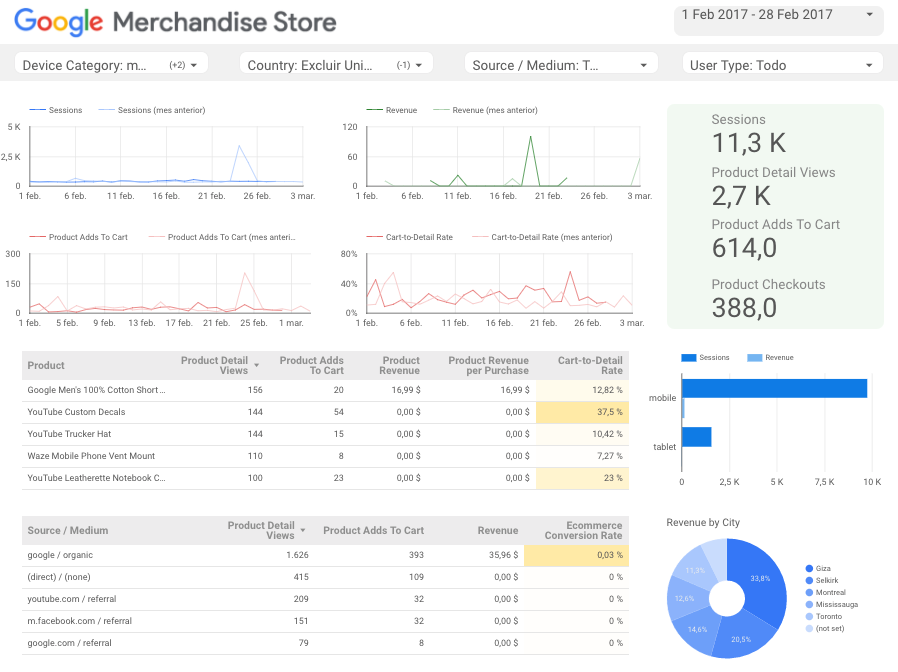Click the 1.626 product detail views cell

(297, 555)
